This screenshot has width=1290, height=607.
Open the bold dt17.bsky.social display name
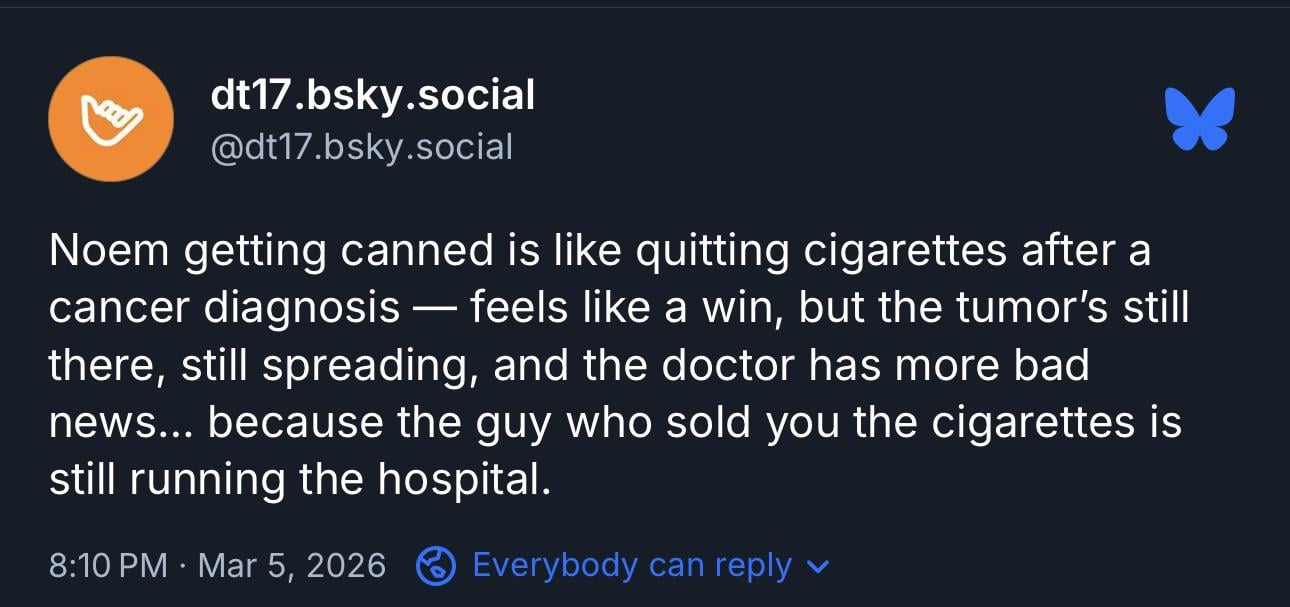373,96
